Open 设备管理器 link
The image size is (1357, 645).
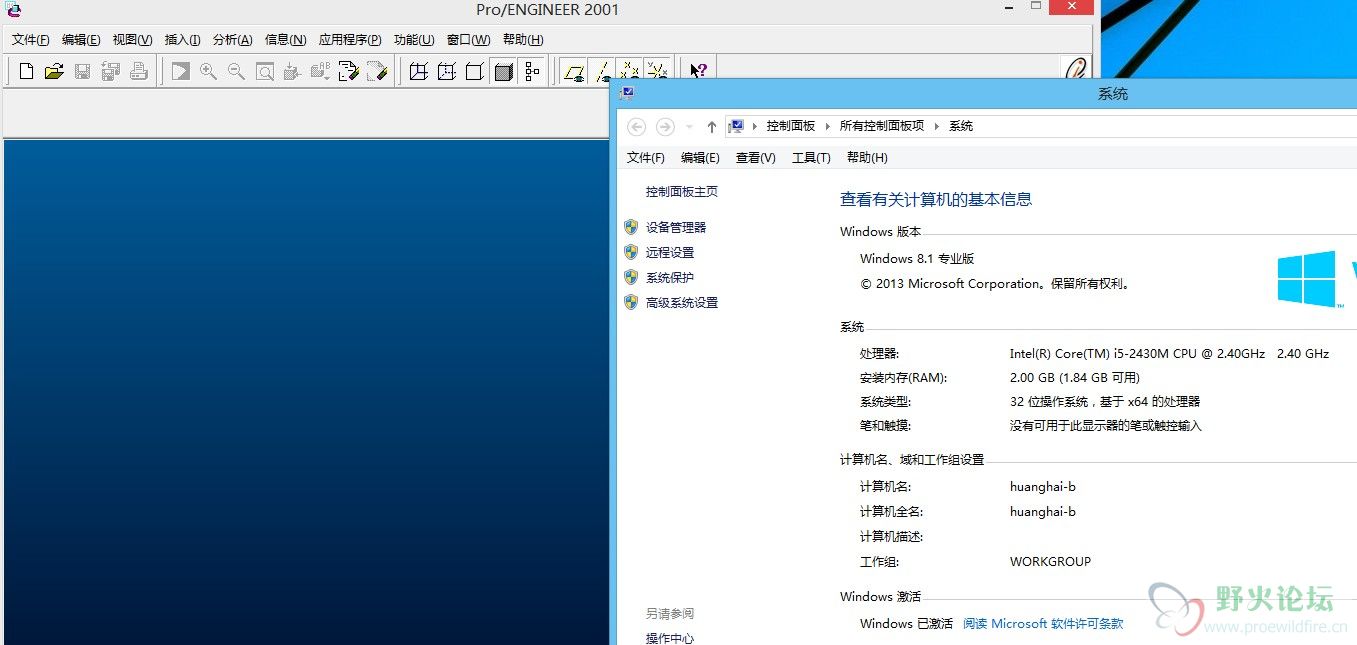[x=676, y=228]
